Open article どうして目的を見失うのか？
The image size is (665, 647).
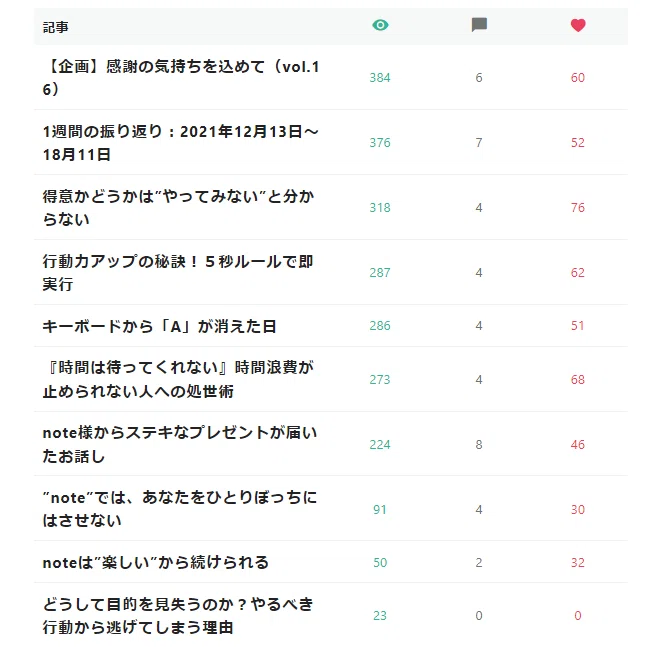point(178,616)
